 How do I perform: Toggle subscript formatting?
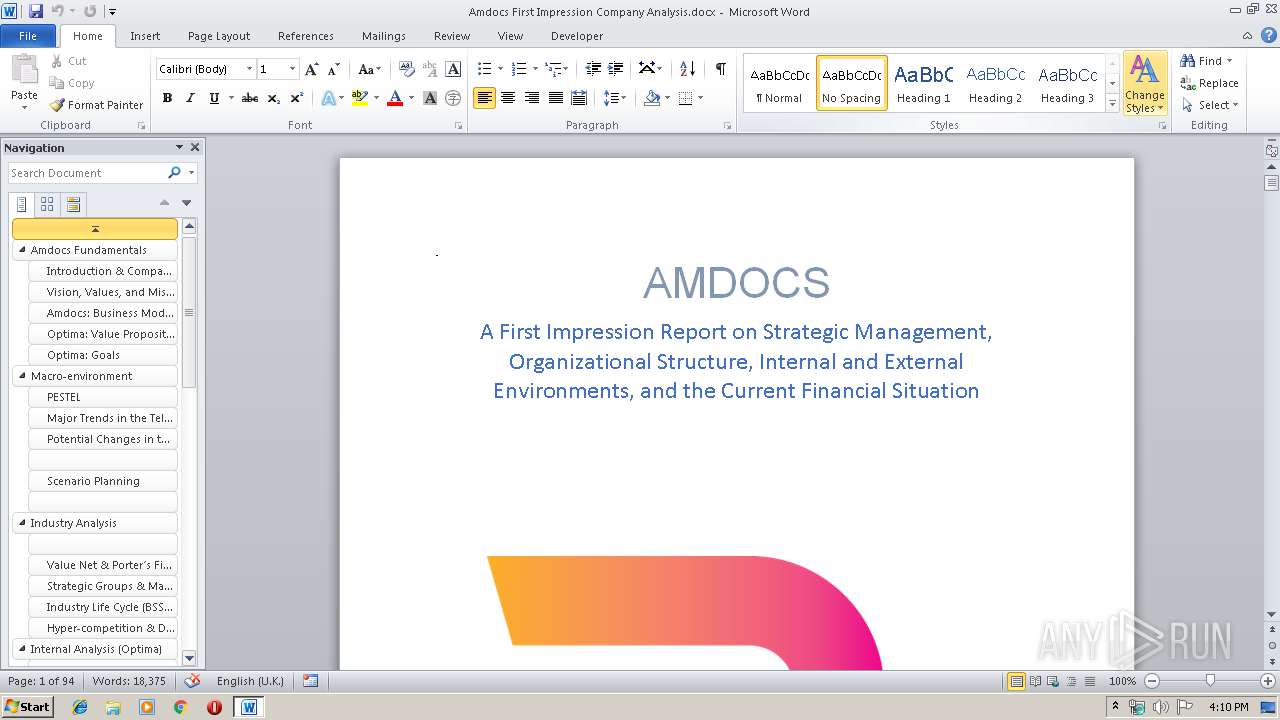(274, 98)
